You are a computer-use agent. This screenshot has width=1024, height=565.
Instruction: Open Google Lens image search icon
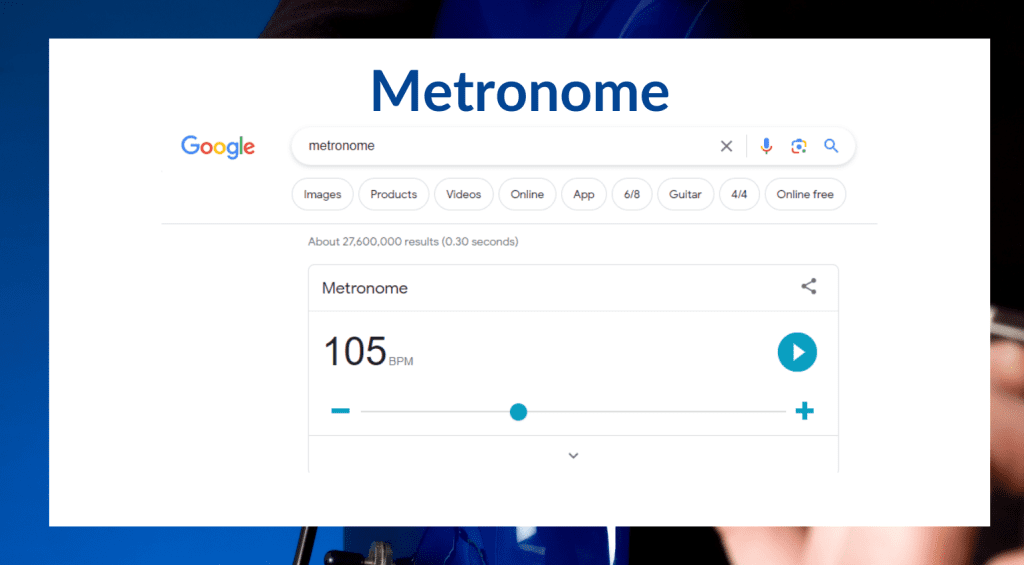click(x=799, y=146)
